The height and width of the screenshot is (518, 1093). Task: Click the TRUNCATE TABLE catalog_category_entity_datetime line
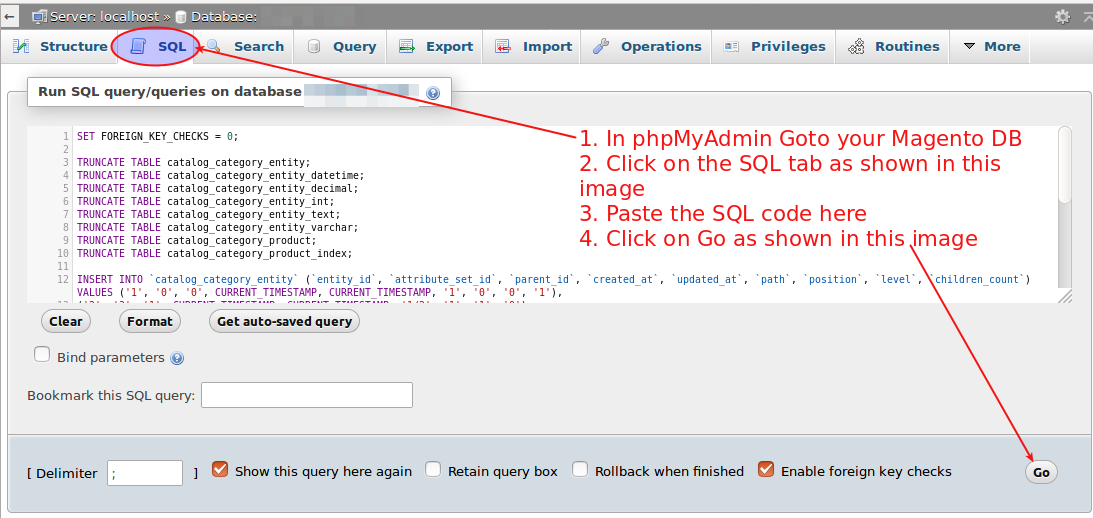220,175
